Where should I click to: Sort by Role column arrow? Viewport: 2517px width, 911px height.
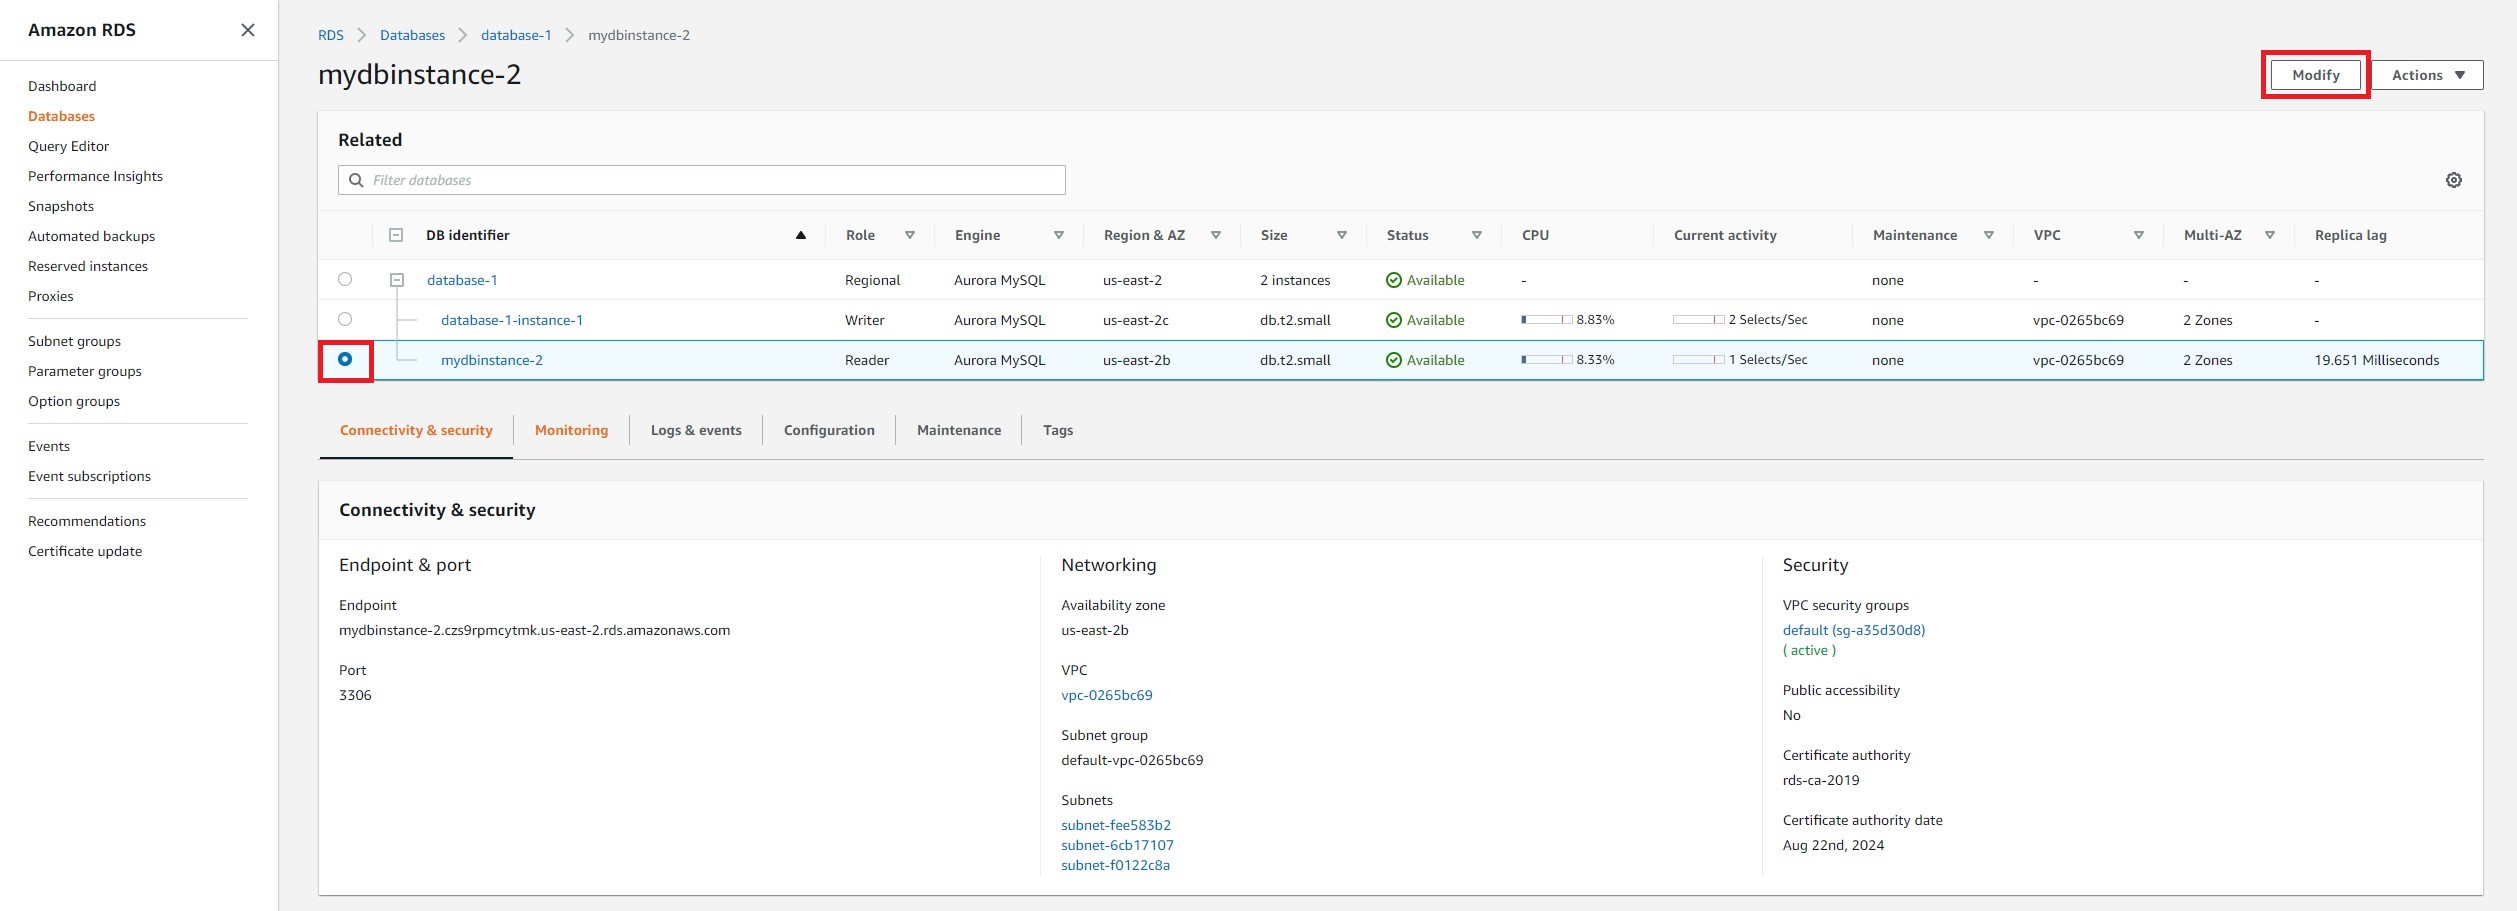coord(910,235)
